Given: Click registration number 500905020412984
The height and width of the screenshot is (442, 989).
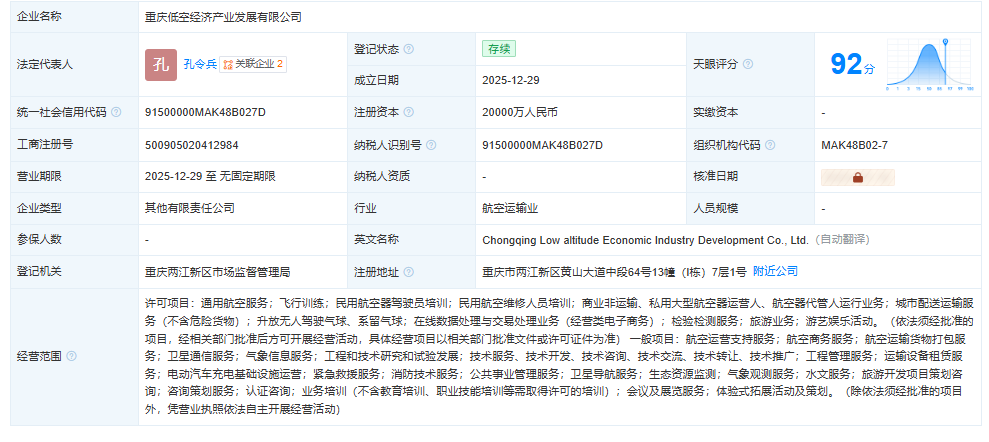Looking at the screenshot, I should click(192, 145).
